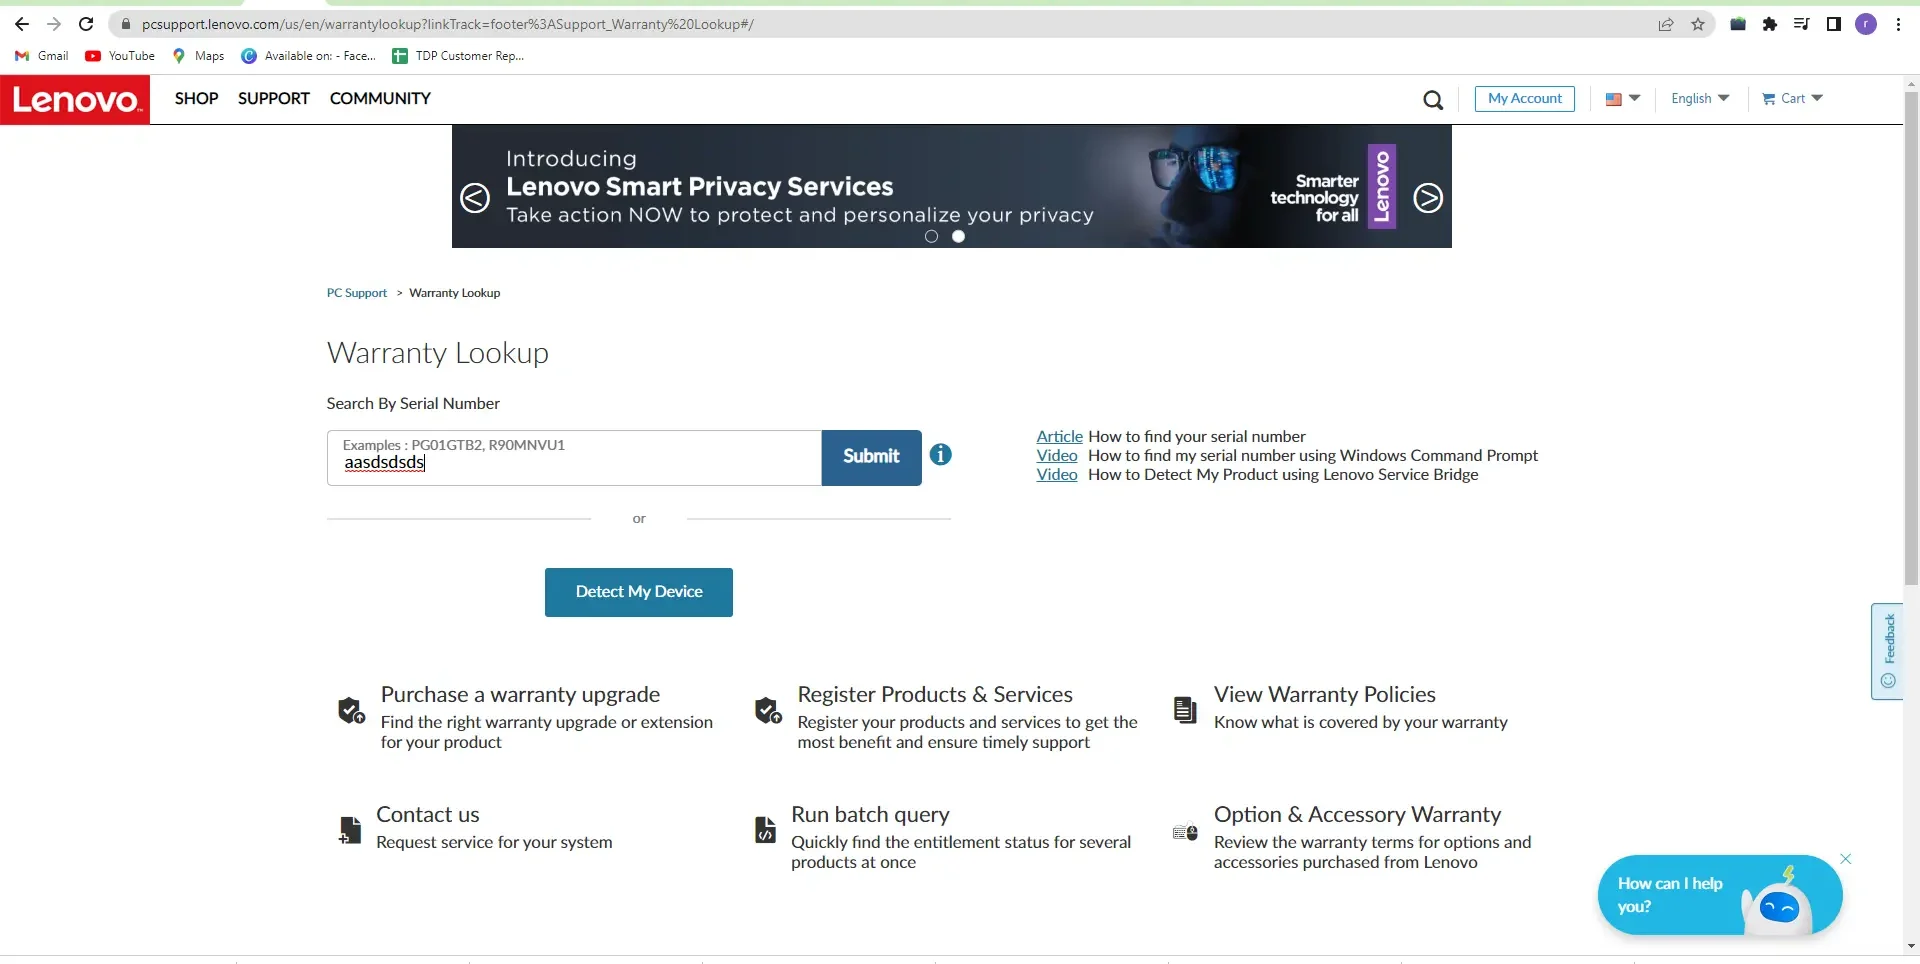Open the Gmail bookmark
1920x964 pixels.
(42, 56)
